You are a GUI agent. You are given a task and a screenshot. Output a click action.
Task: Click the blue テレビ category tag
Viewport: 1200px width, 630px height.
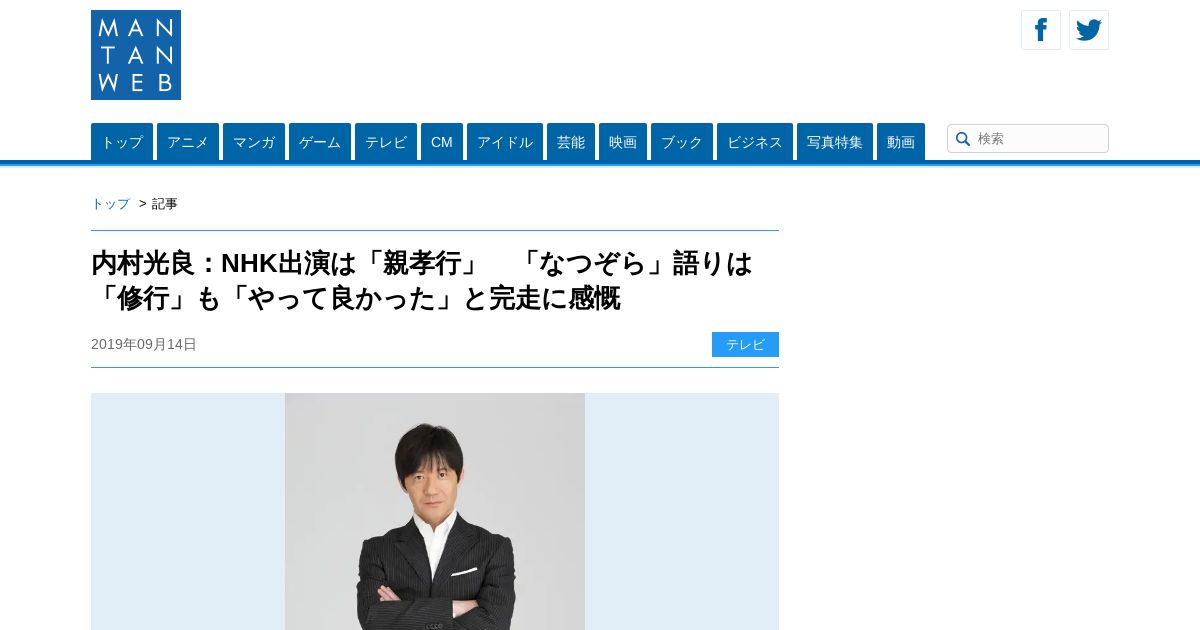(x=745, y=344)
